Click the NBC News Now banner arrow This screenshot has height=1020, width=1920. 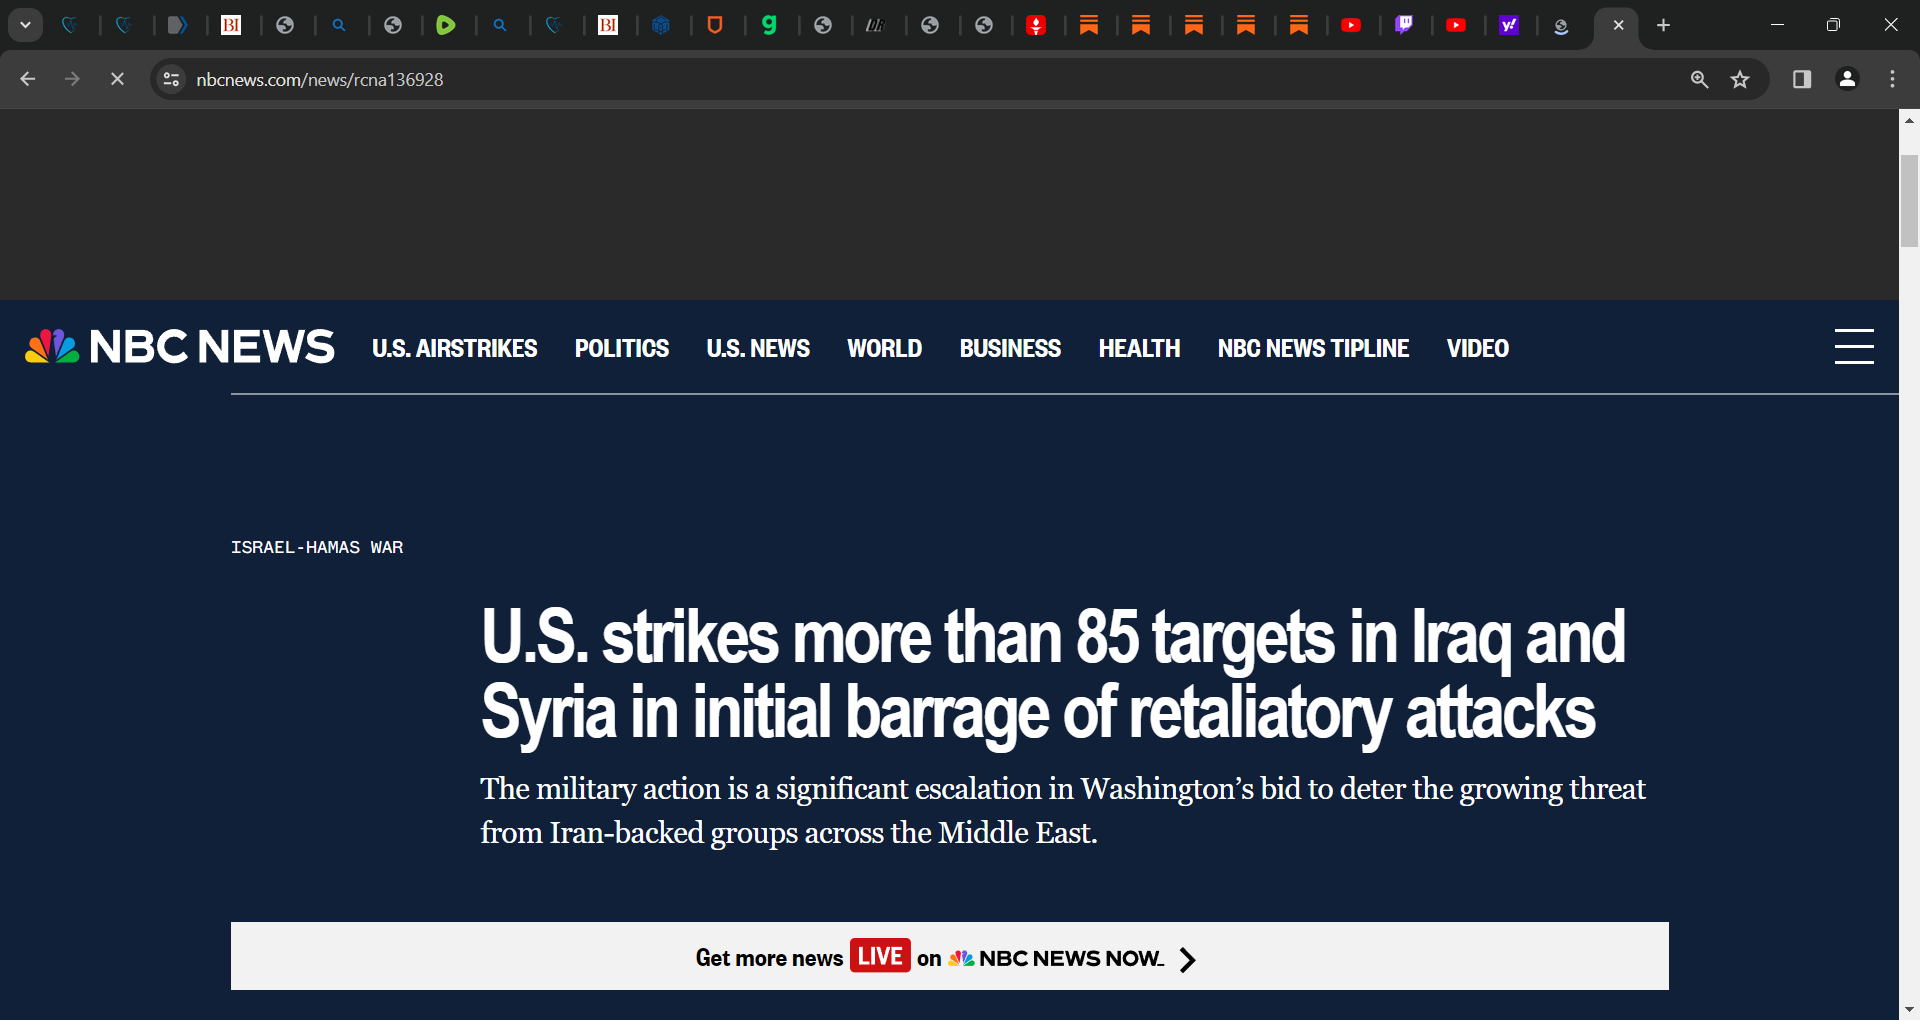click(x=1187, y=959)
